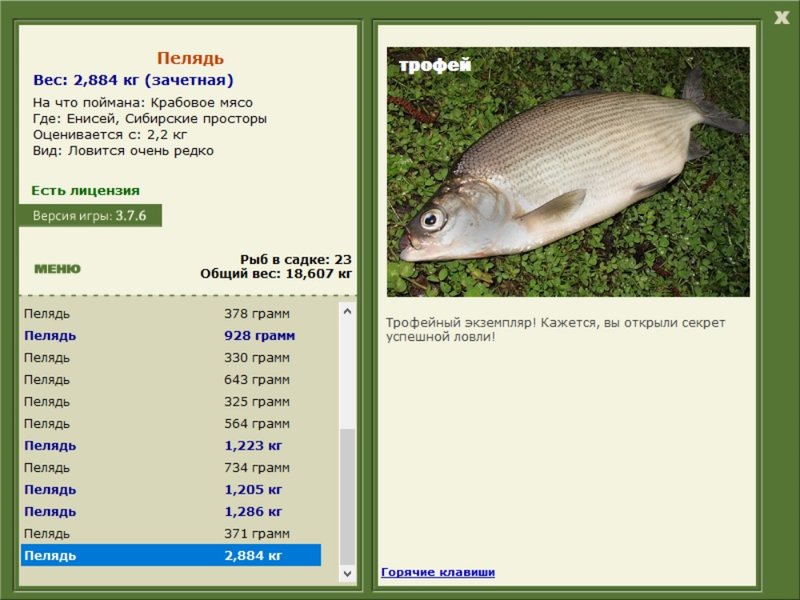Viewport: 800px width, 600px height.
Task: Select the Пелядь 643 грамм row
Action: (x=170, y=380)
